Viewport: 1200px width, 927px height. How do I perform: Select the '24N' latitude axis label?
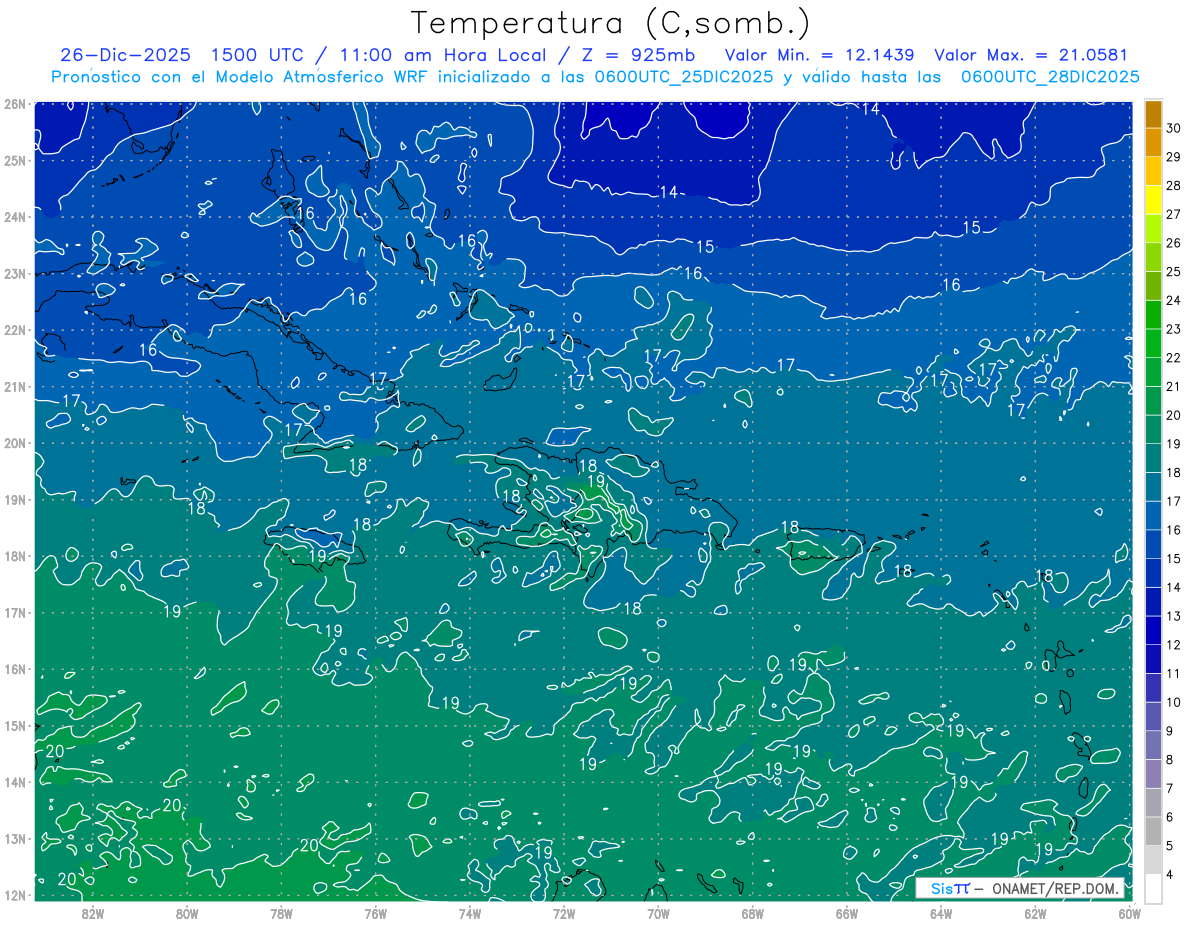click(14, 217)
